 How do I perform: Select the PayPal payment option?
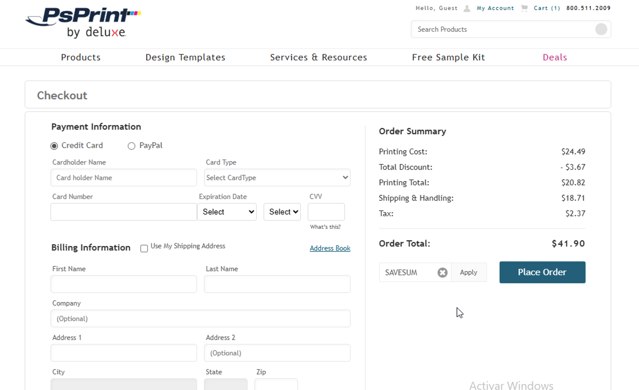(x=131, y=146)
